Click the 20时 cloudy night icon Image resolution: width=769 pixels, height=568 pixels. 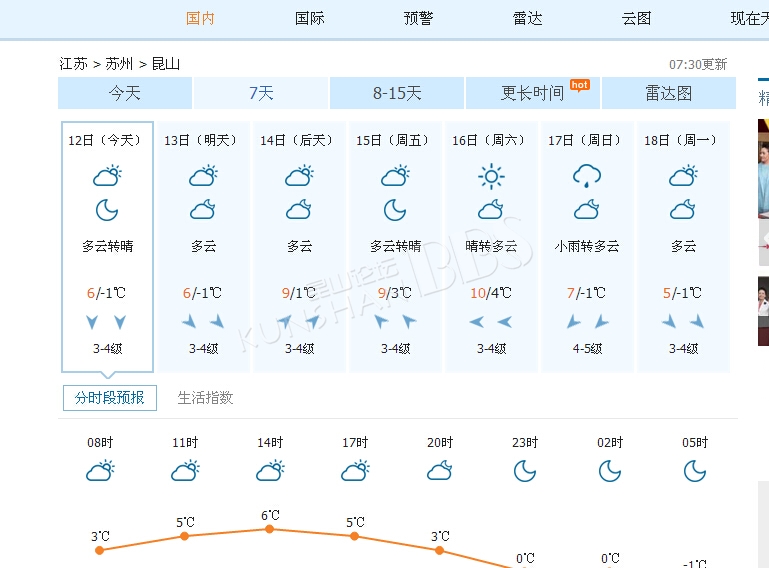[x=440, y=470]
